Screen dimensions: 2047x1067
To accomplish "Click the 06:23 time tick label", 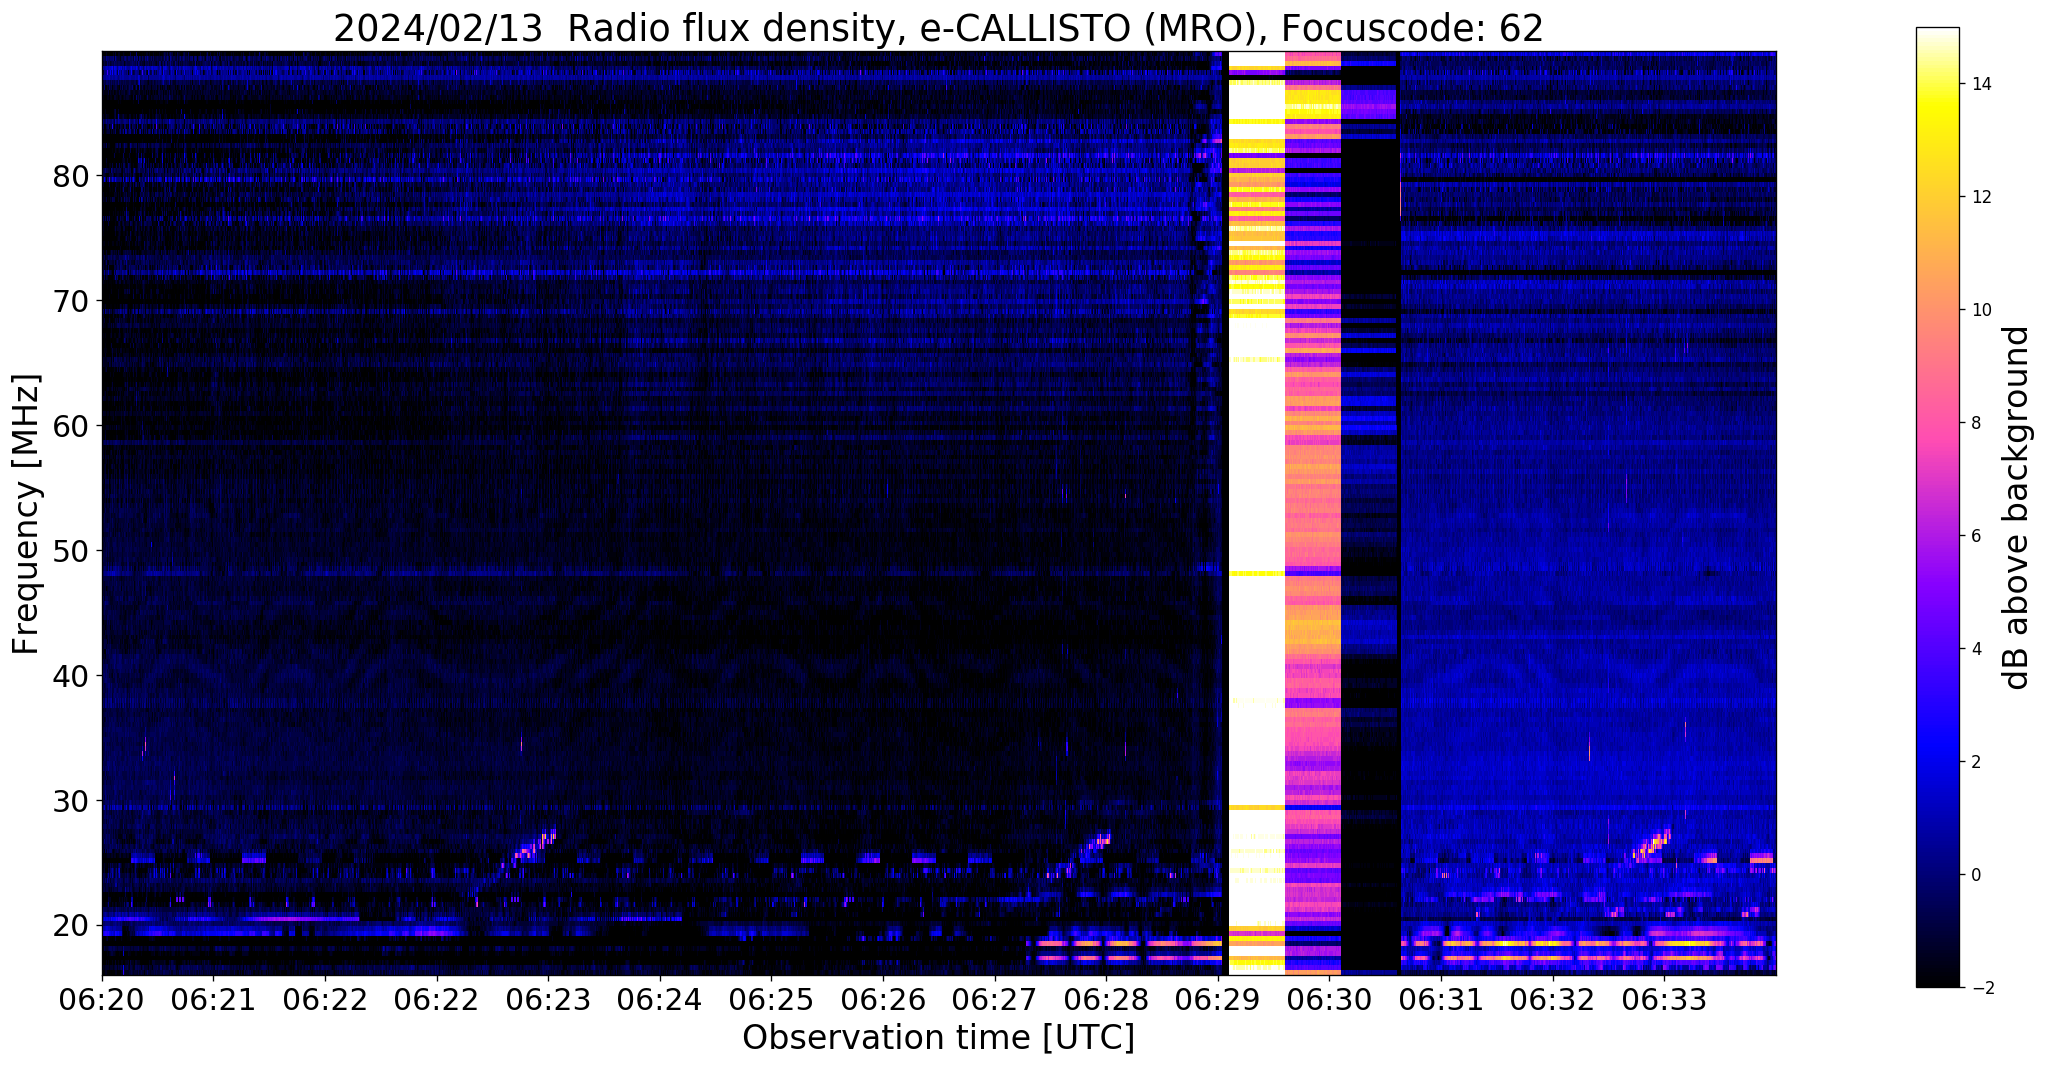I will tap(548, 999).
